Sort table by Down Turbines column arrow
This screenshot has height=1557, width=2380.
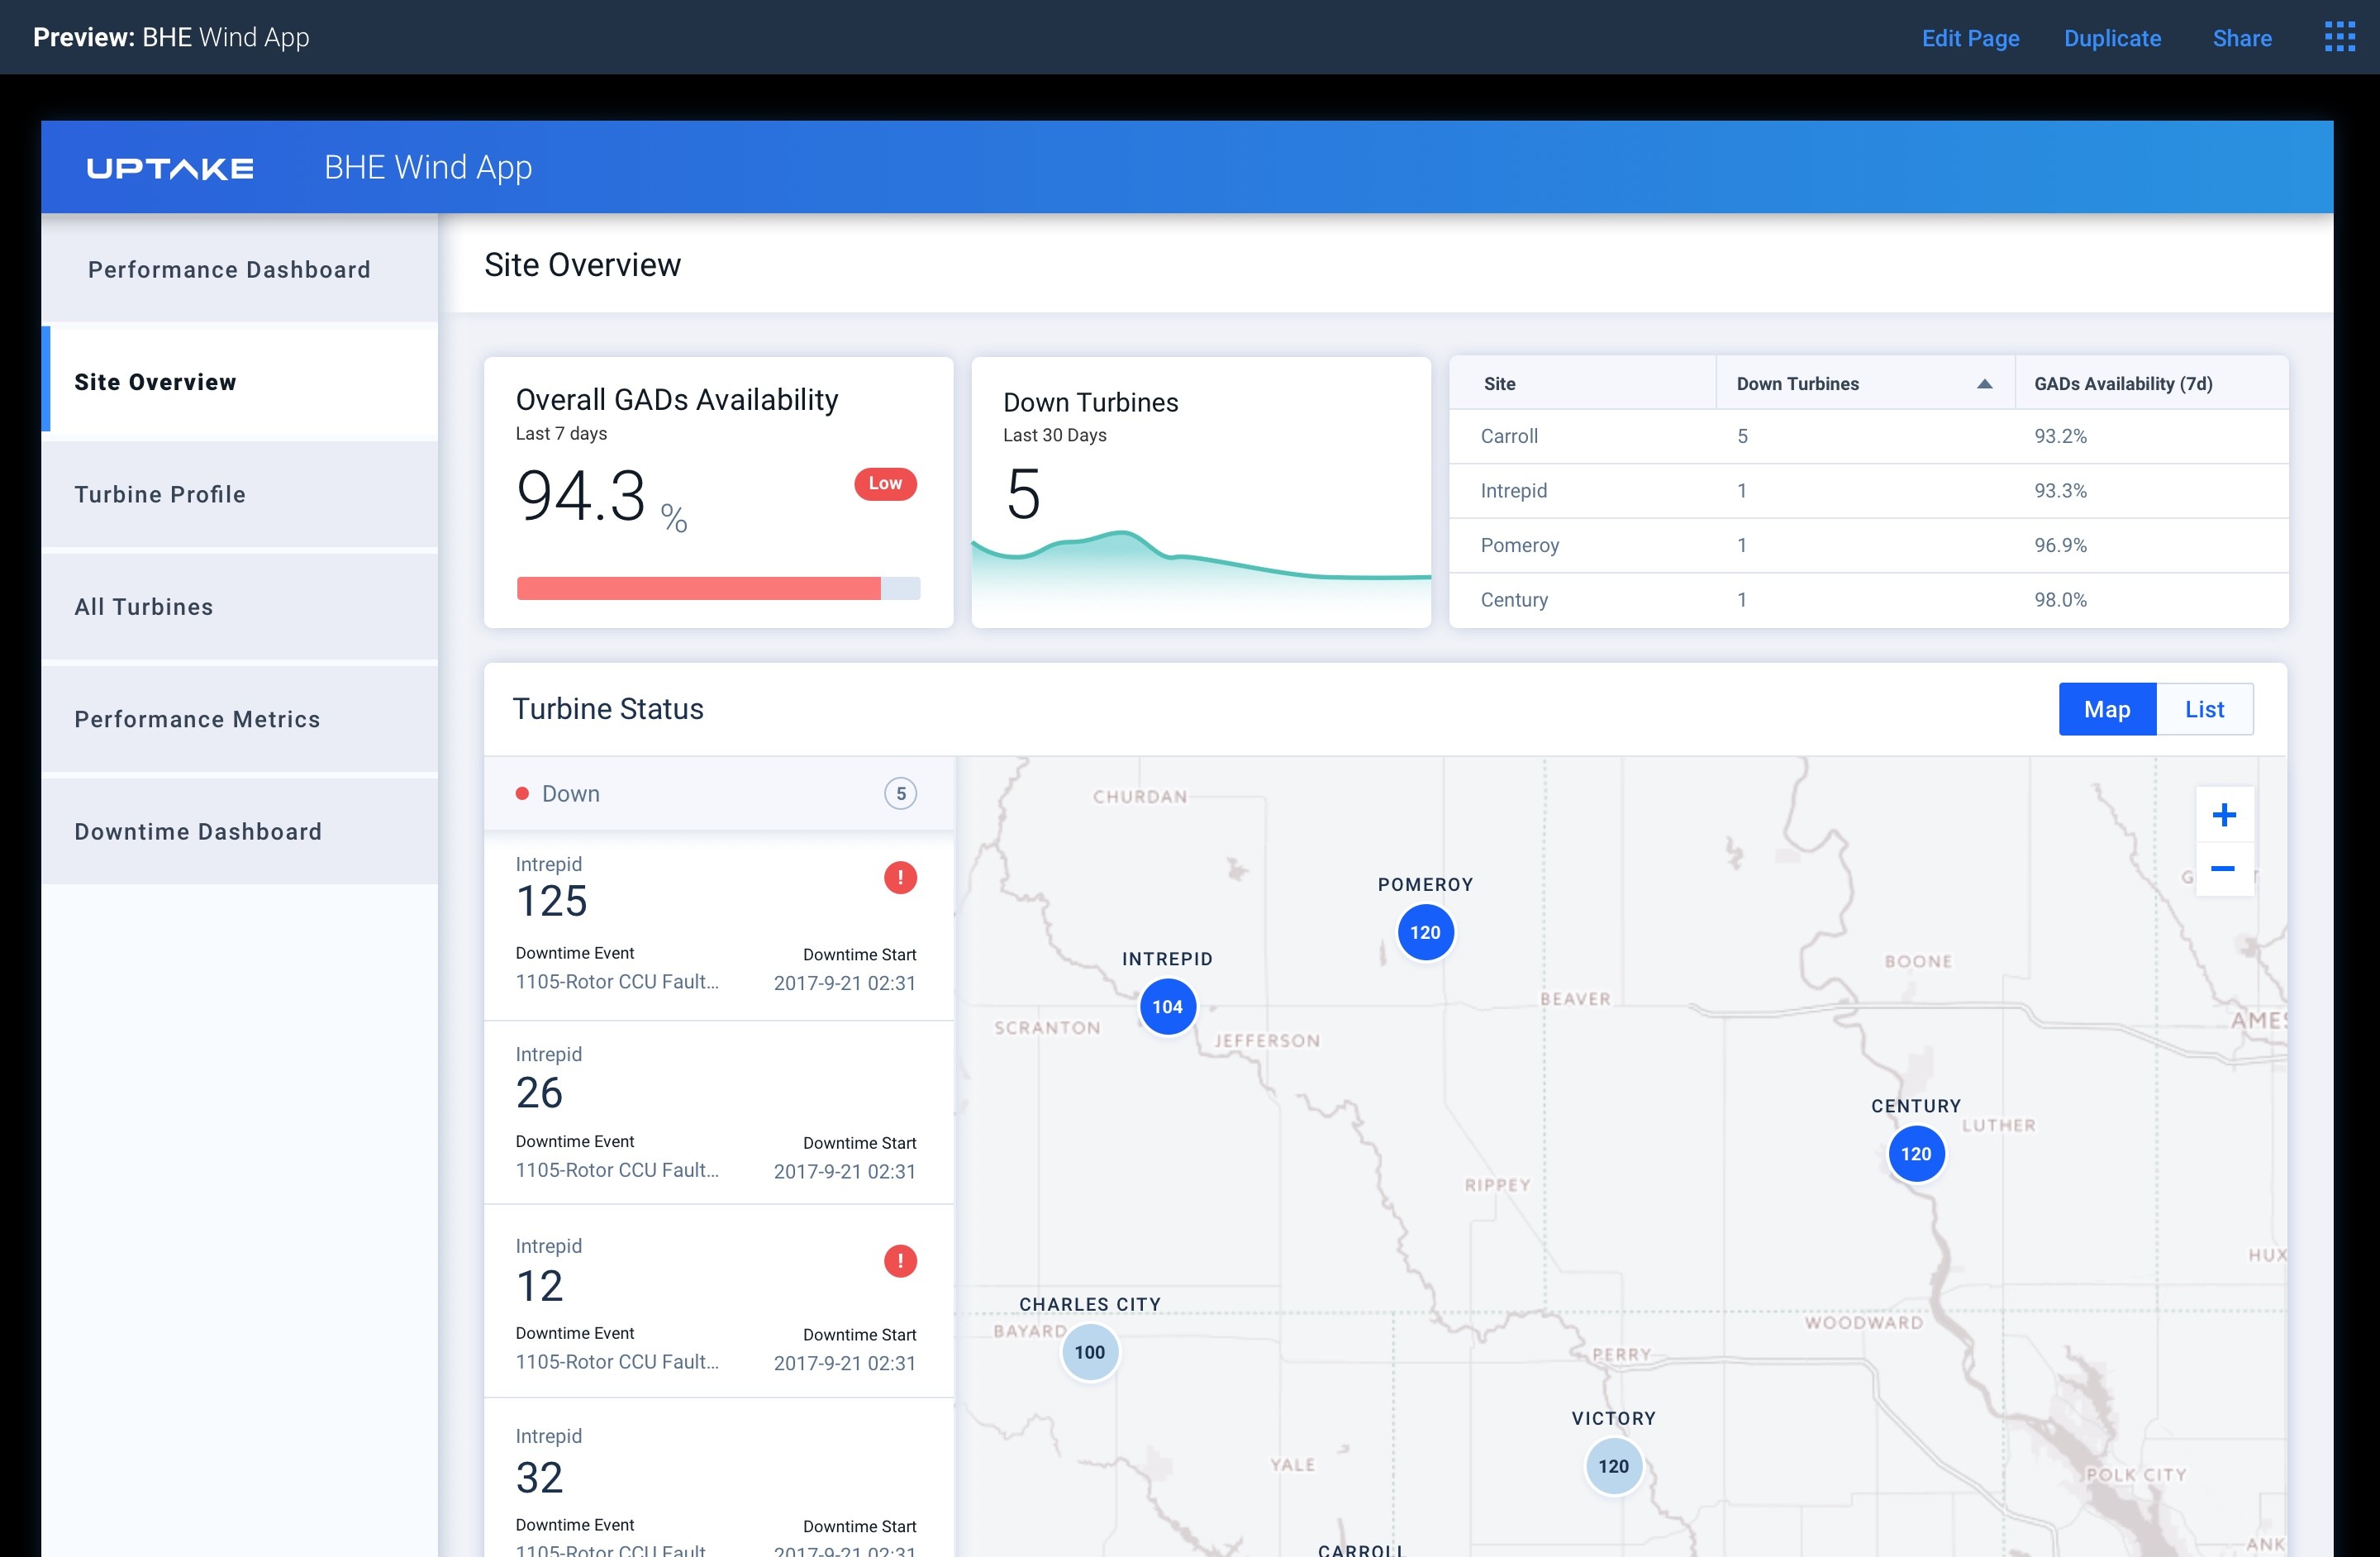click(1984, 384)
